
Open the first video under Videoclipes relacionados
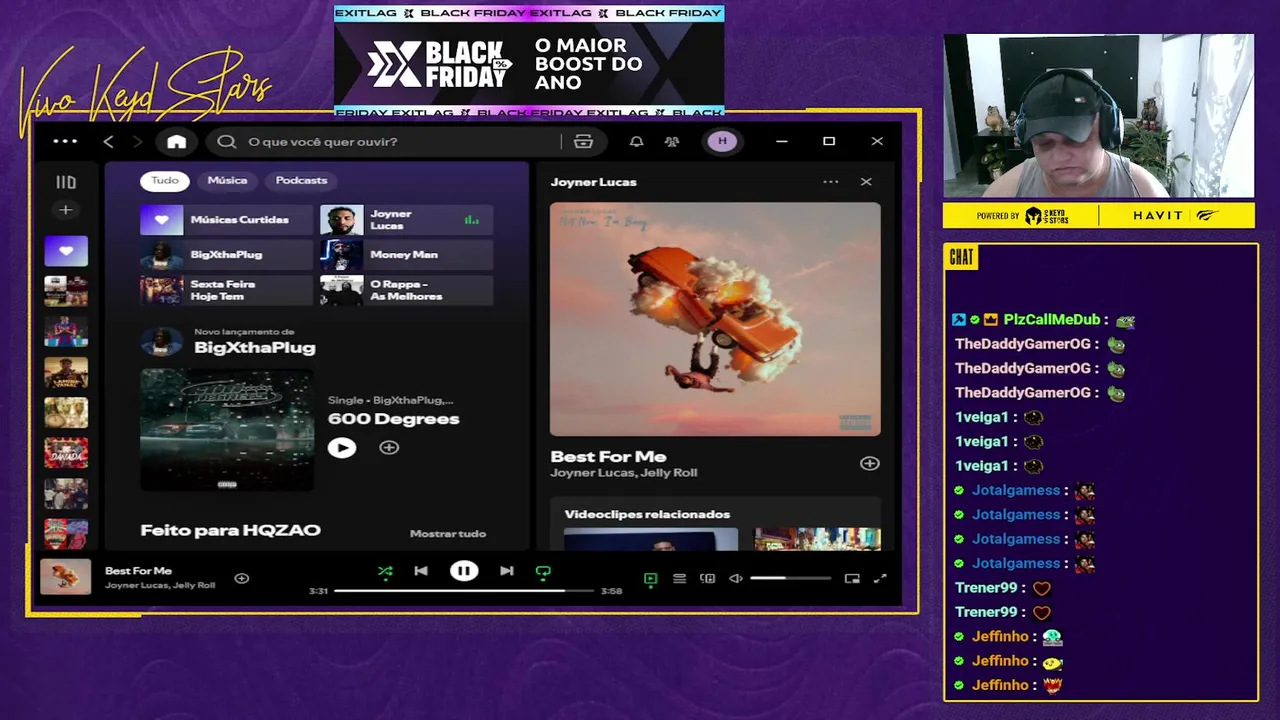click(651, 539)
